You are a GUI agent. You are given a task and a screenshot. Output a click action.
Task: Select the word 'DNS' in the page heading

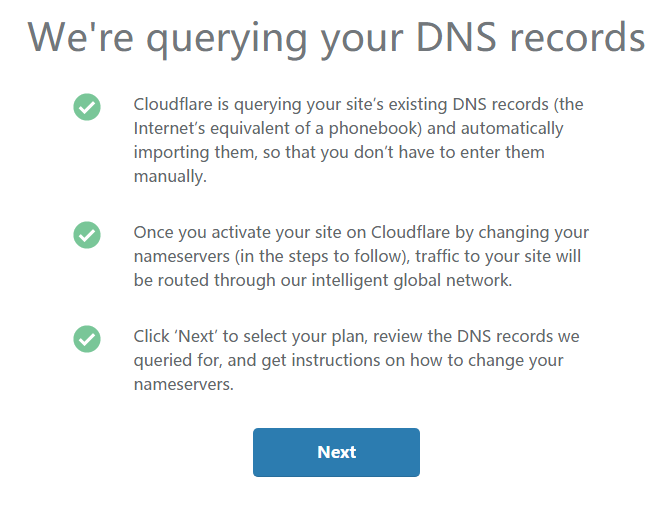tap(456, 37)
